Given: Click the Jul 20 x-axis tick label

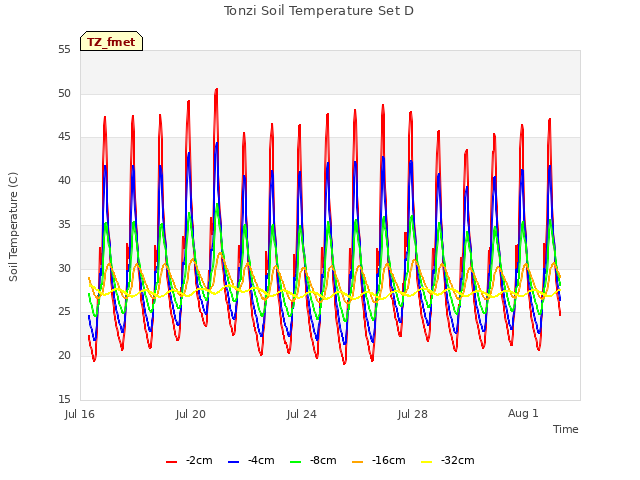Looking at the screenshot, I should pos(191,414).
